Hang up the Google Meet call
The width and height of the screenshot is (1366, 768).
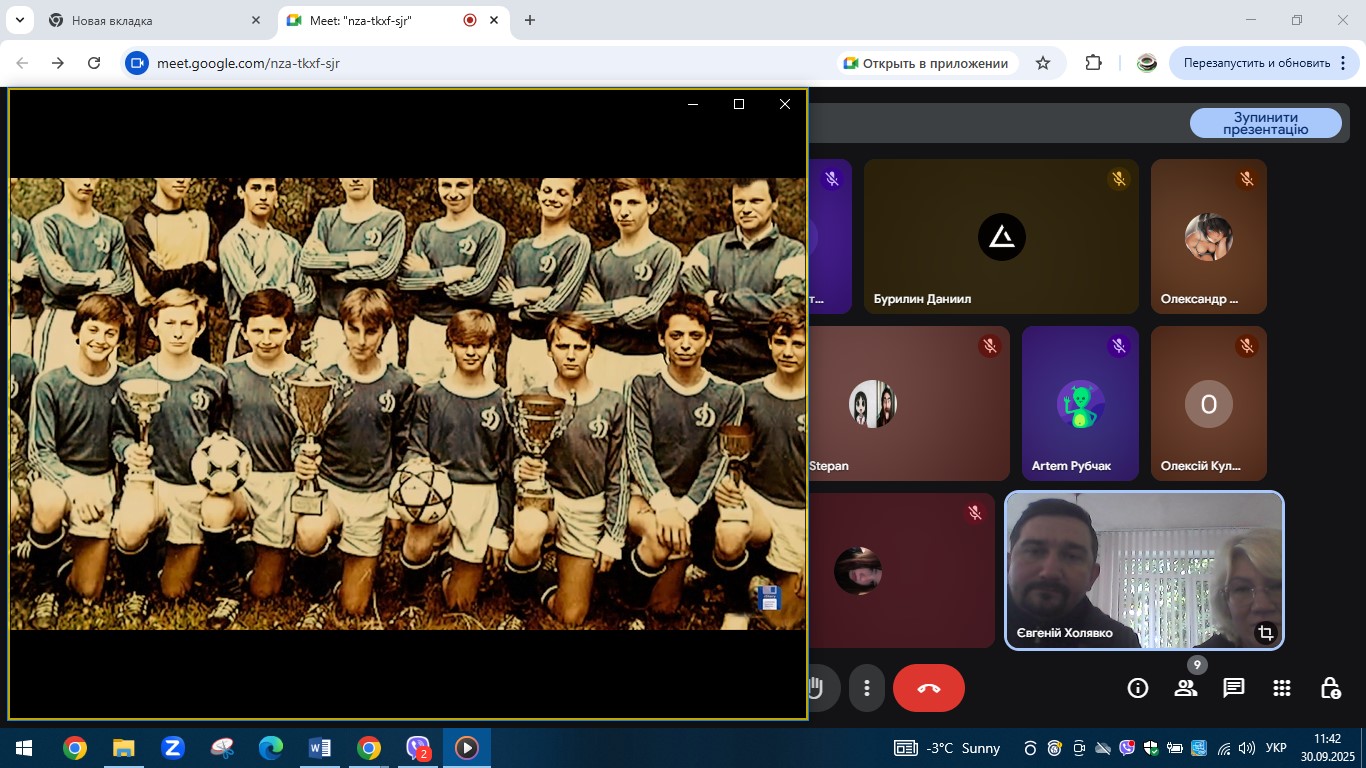[x=928, y=688]
